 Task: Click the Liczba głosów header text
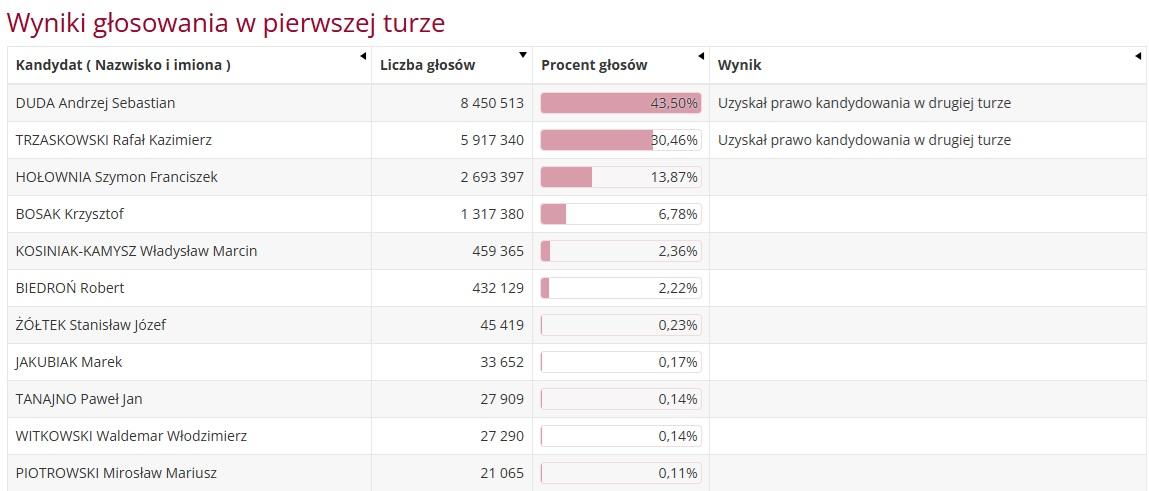tap(427, 65)
